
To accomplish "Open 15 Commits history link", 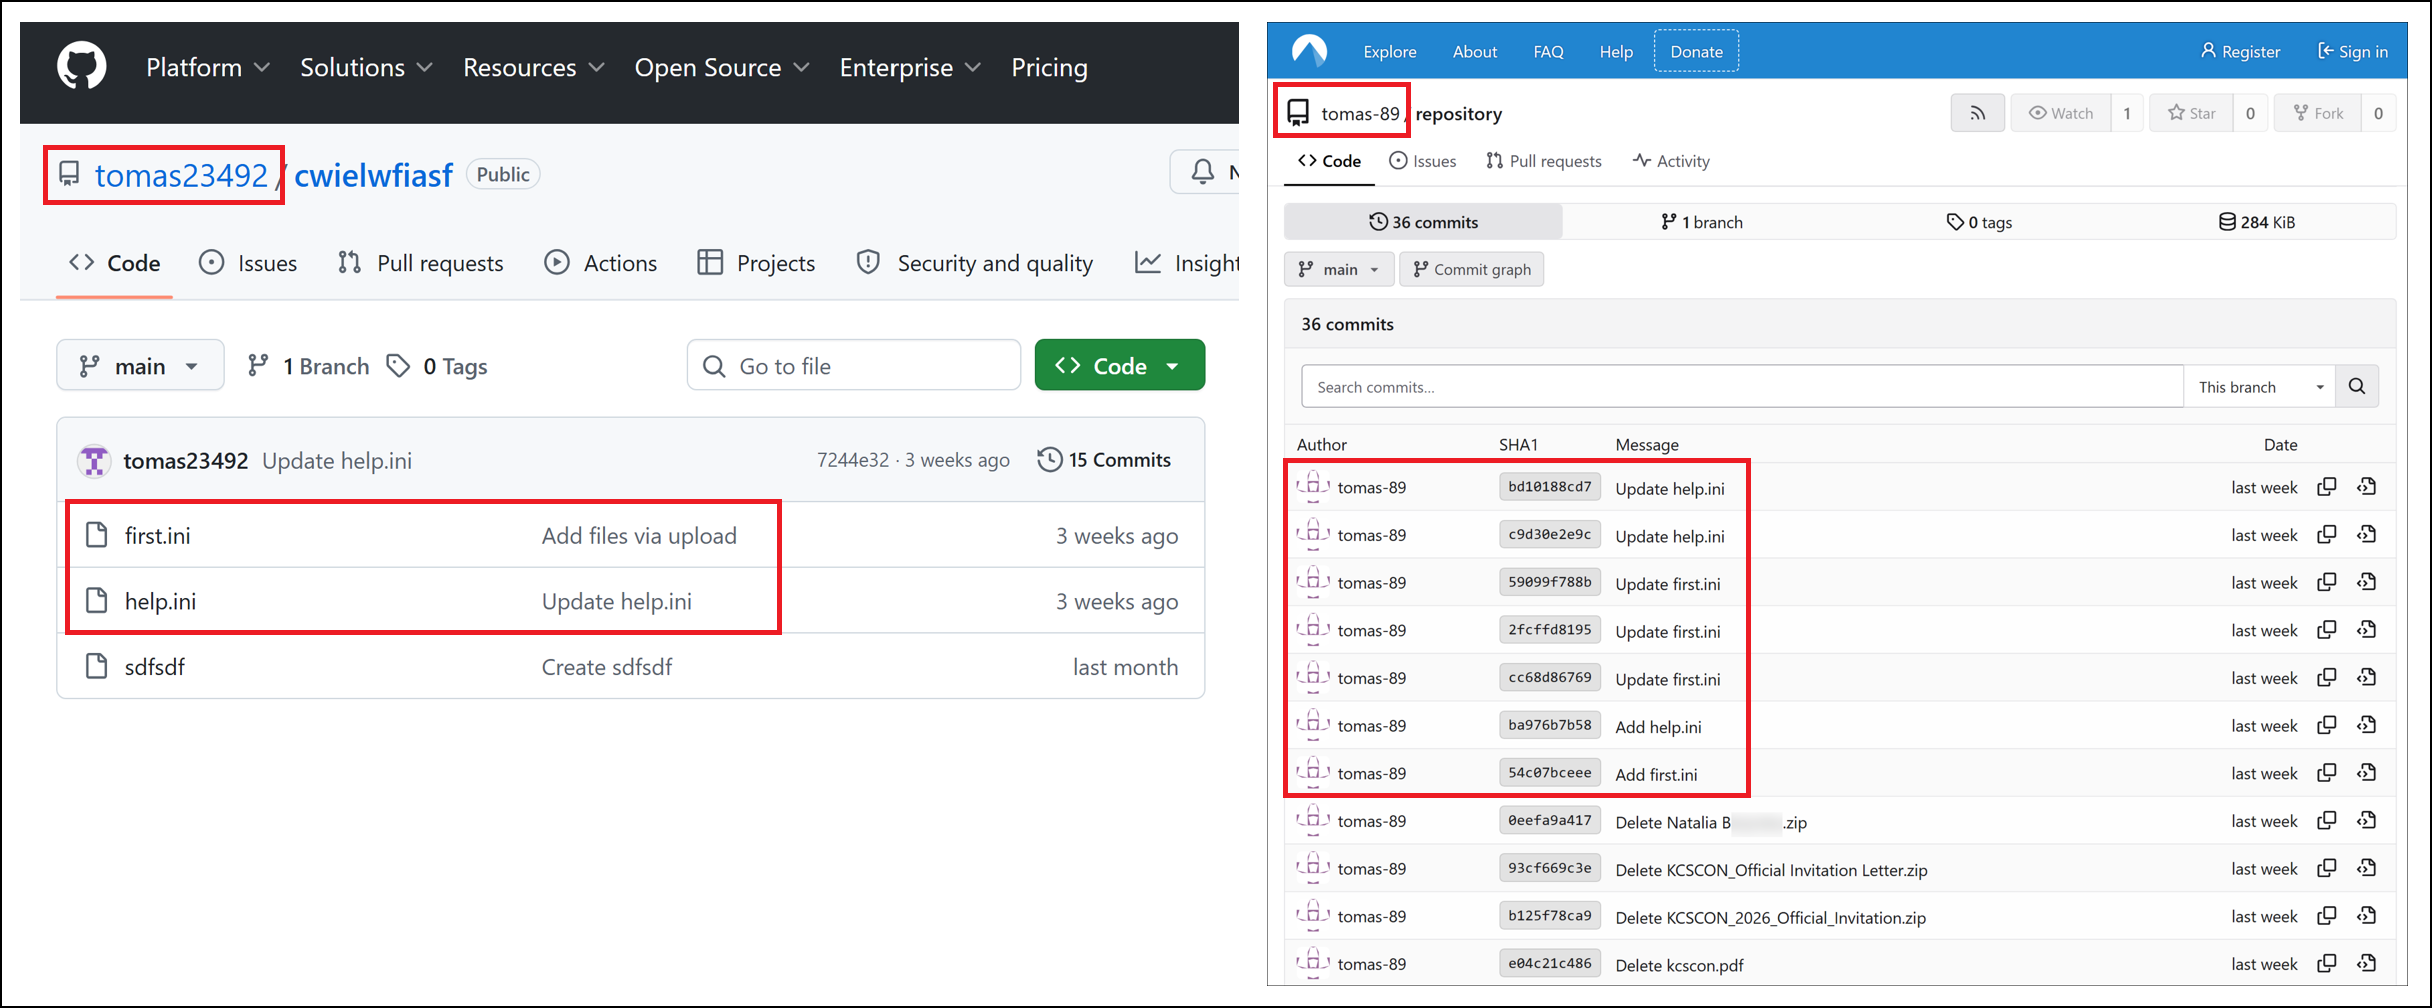I will pyautogui.click(x=1104, y=460).
